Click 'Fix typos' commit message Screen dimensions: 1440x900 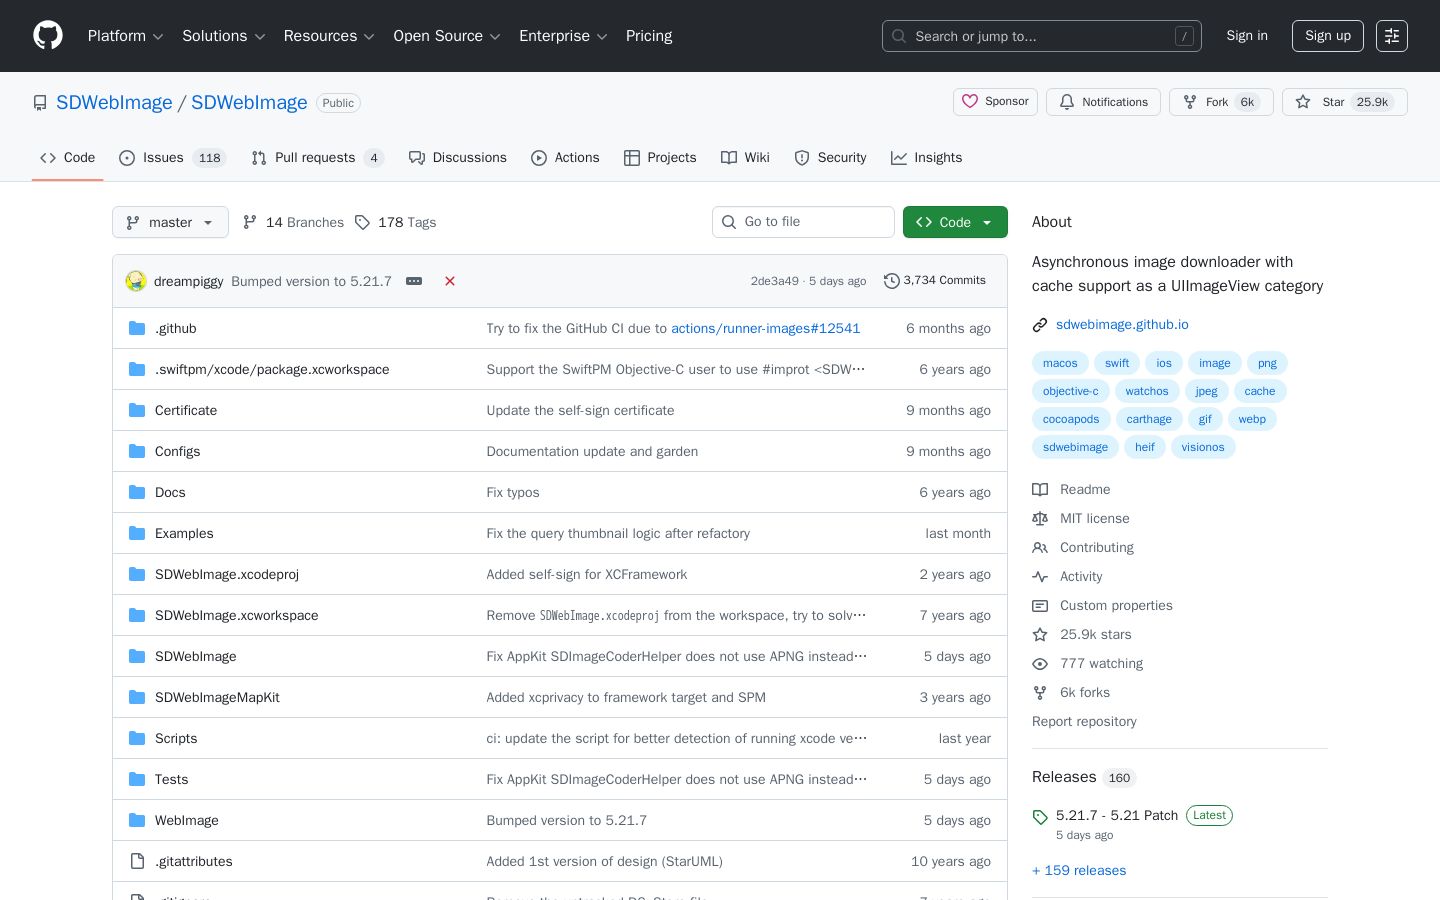pyautogui.click(x=513, y=492)
